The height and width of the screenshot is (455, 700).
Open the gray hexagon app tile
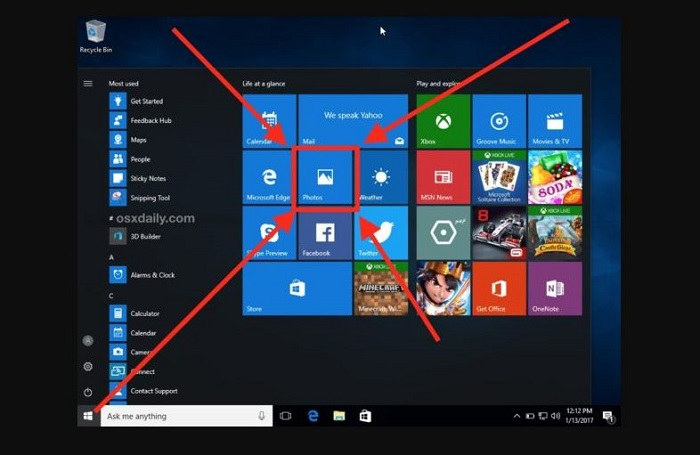pos(443,233)
